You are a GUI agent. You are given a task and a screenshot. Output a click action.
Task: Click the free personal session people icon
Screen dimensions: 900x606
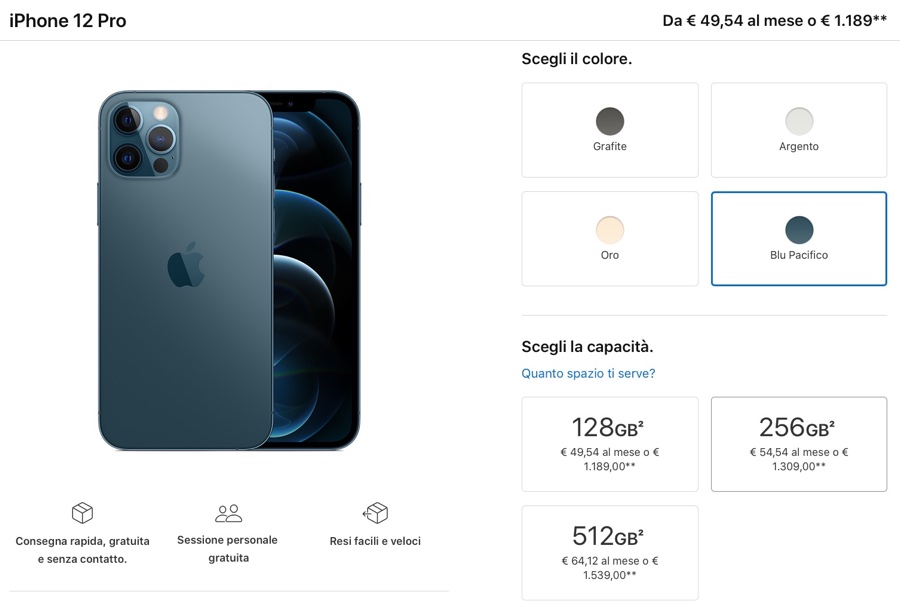tap(228, 511)
